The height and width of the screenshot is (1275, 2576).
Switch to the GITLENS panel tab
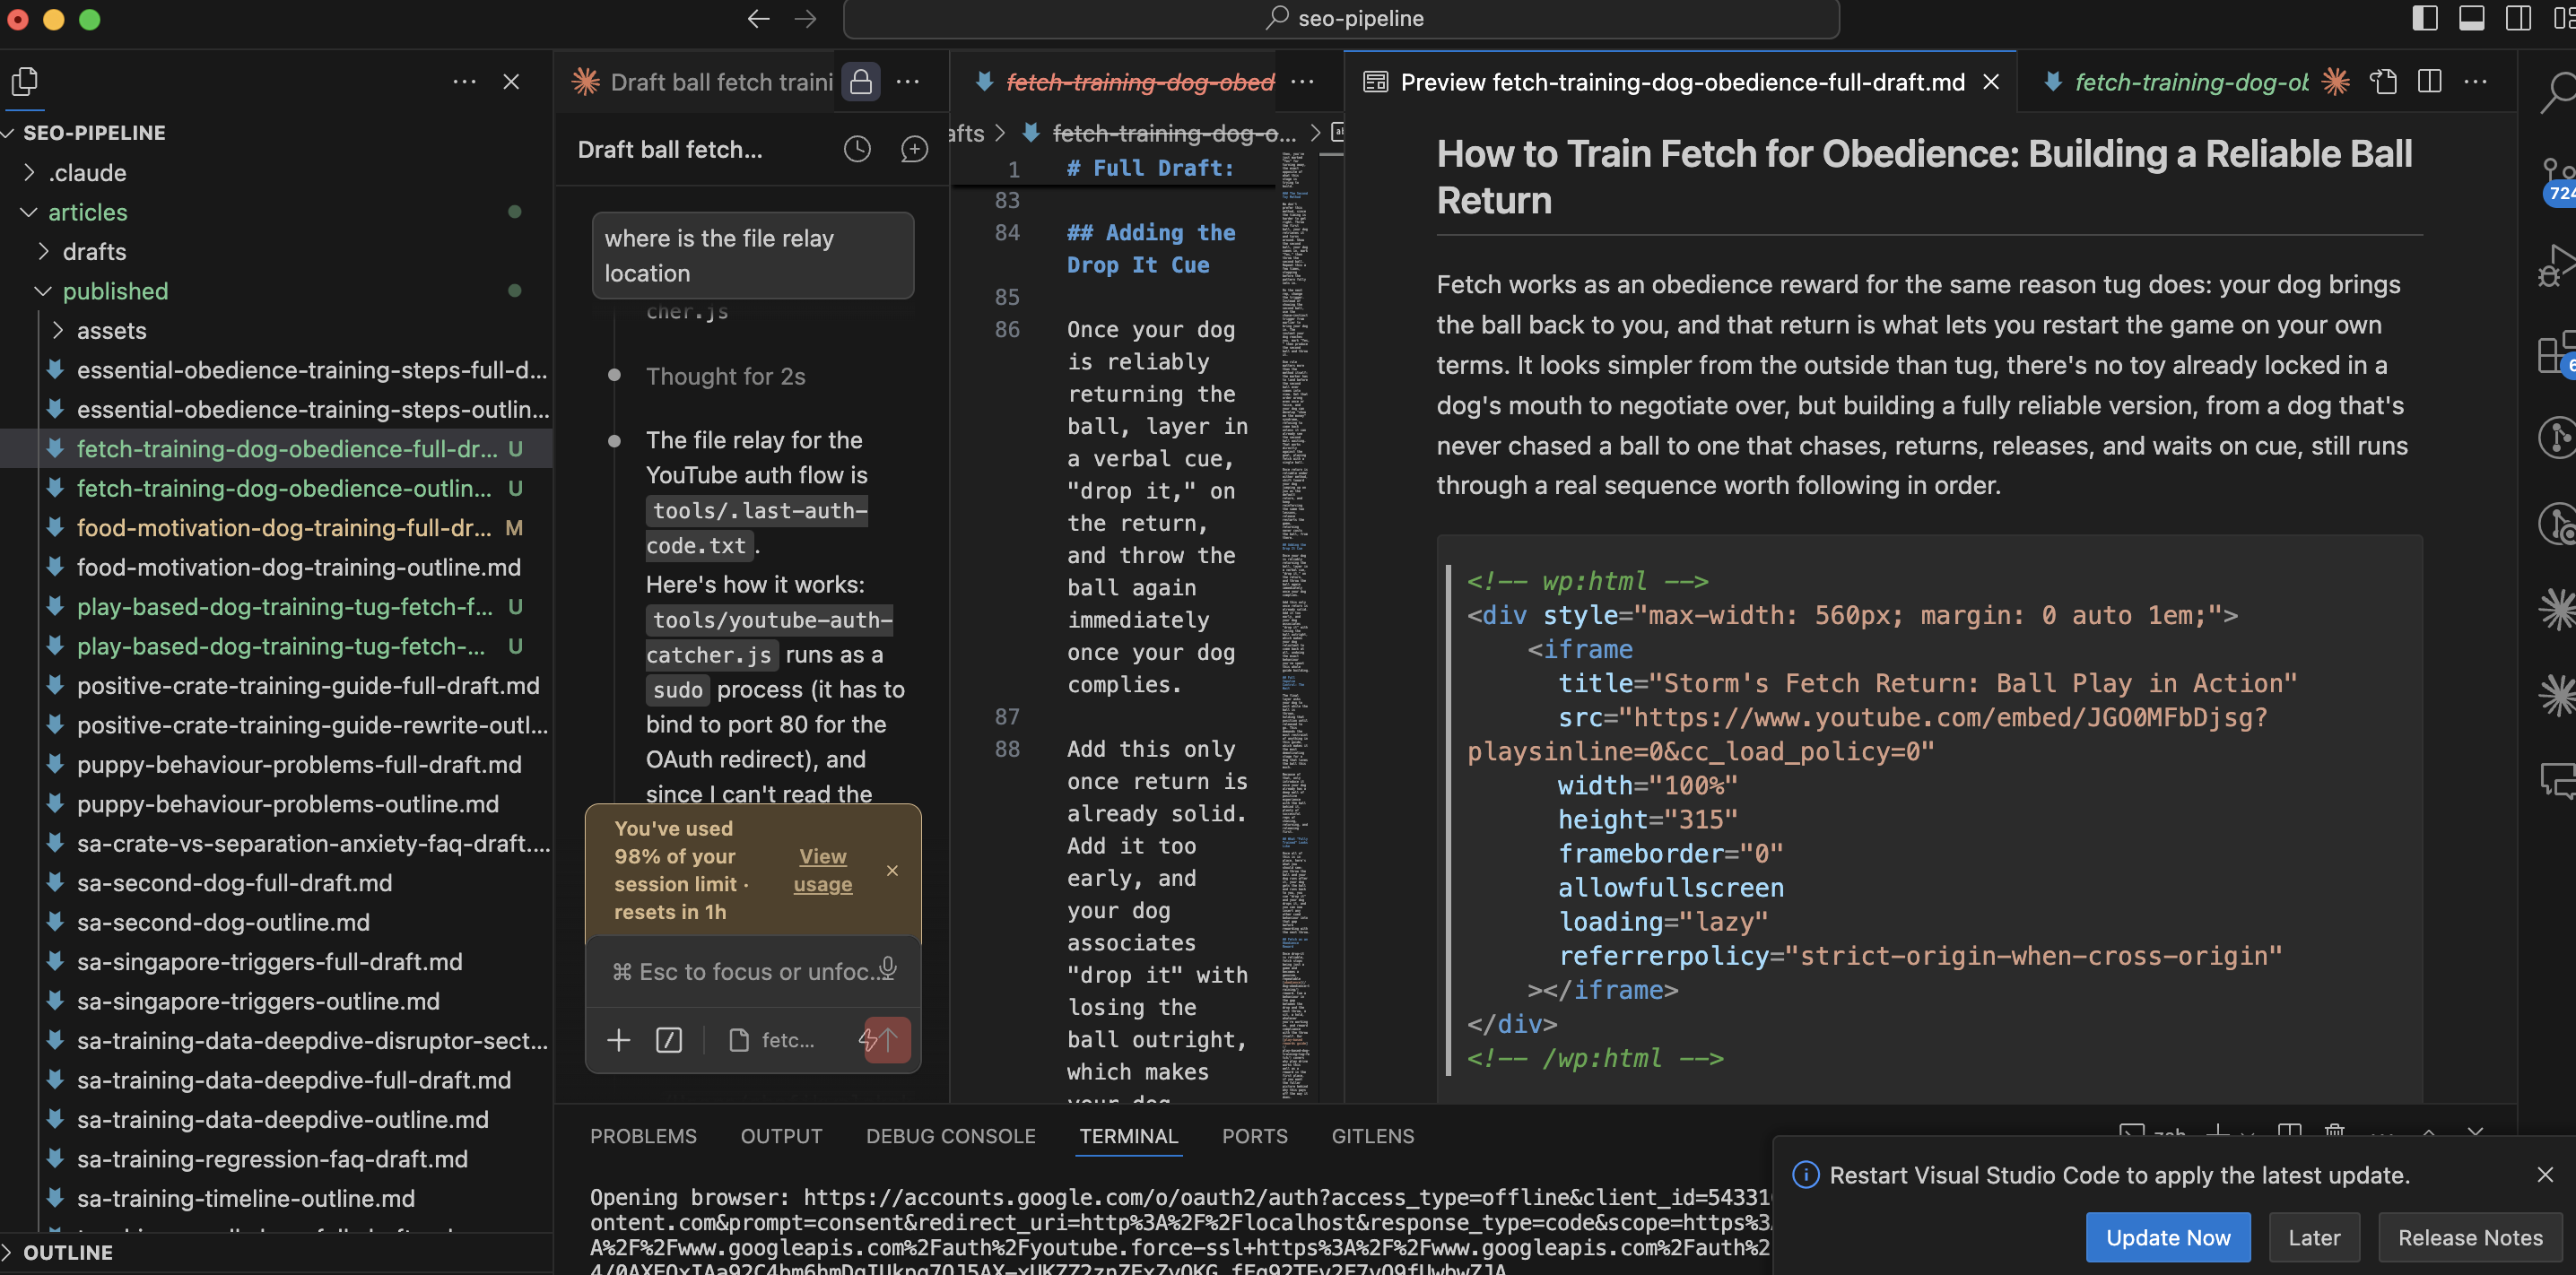point(1372,1136)
